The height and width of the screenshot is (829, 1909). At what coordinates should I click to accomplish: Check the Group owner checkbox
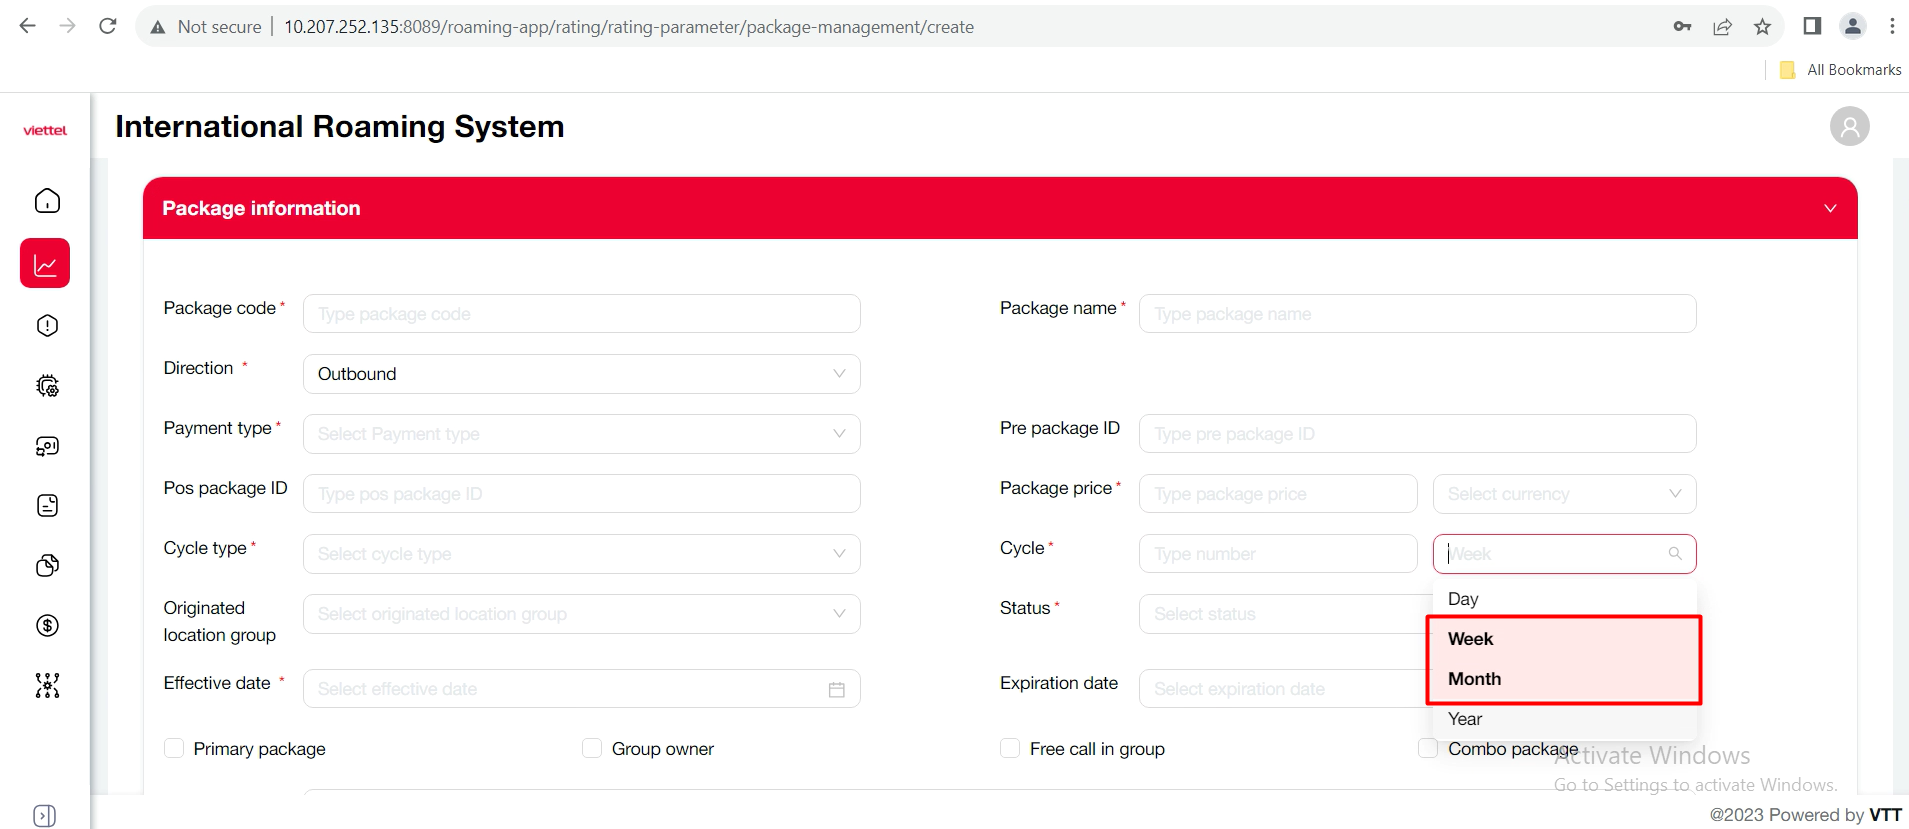592,749
